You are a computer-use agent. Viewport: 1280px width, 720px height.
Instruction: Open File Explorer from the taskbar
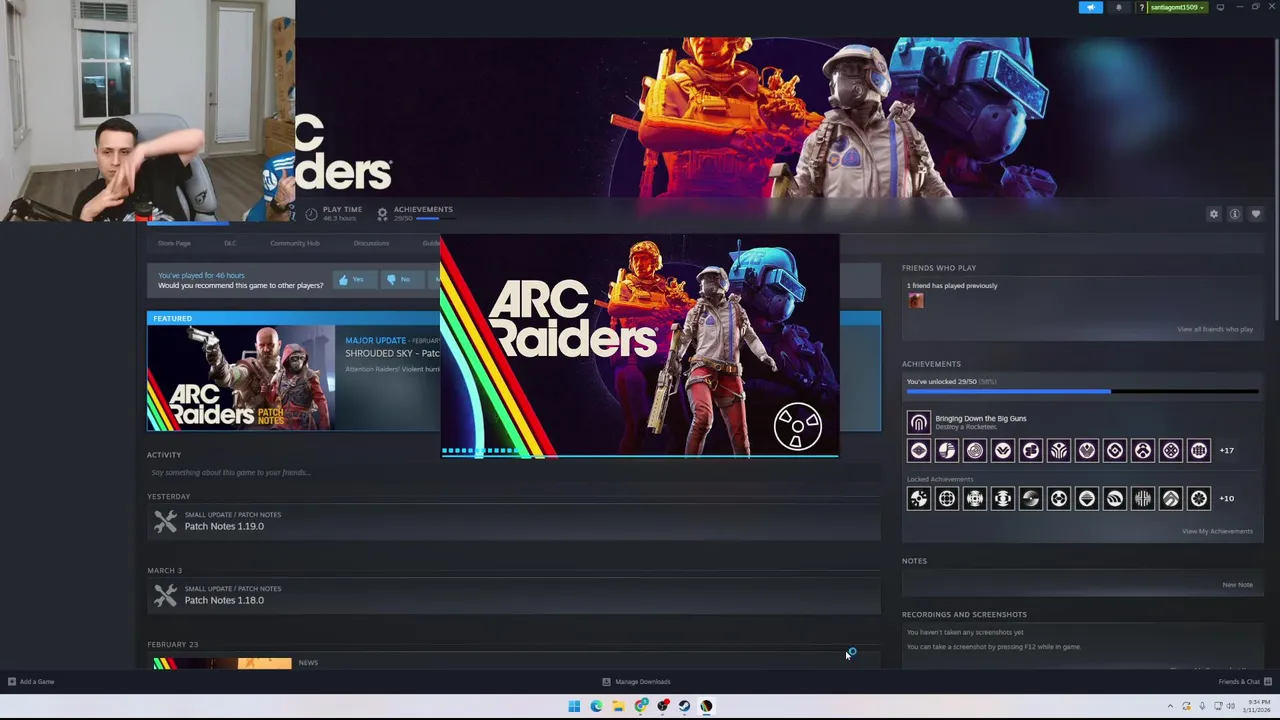click(x=618, y=706)
